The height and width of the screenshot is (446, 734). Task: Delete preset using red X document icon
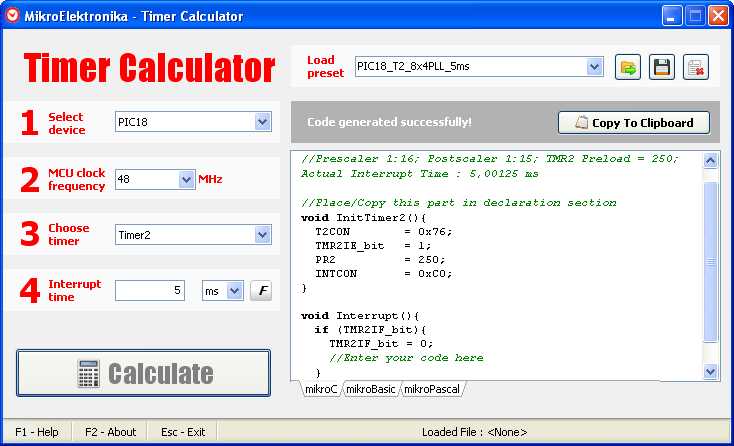click(x=696, y=67)
